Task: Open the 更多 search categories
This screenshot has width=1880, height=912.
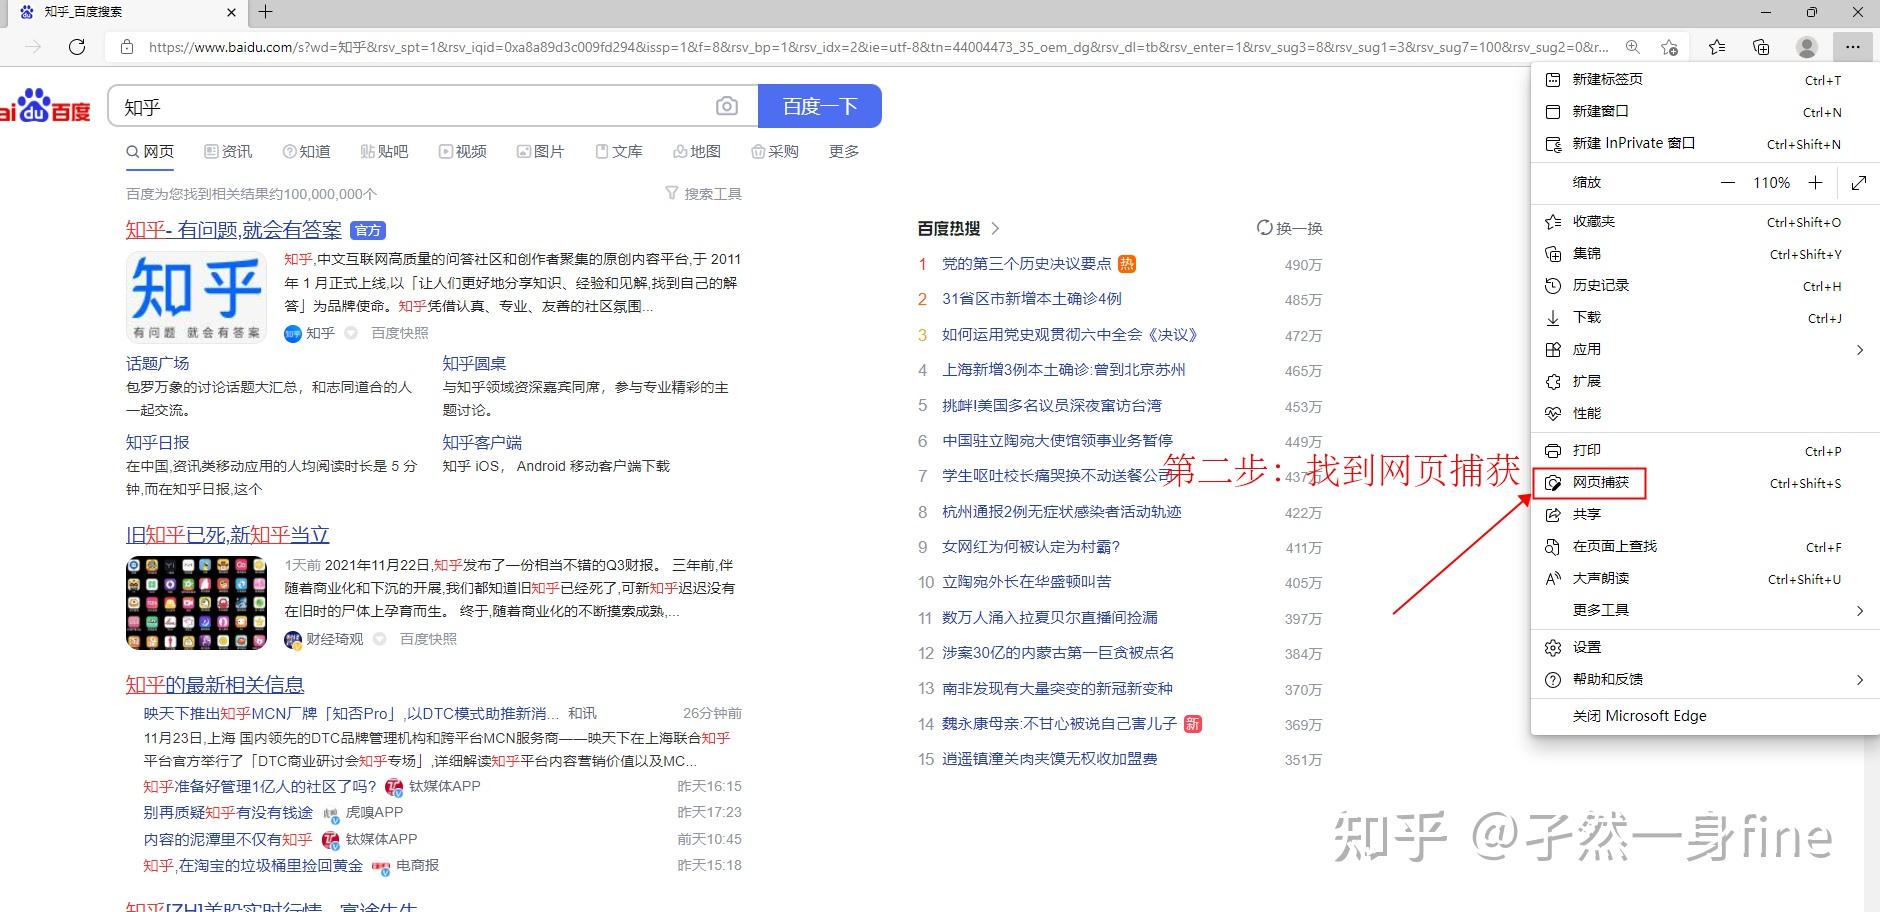Action: 844,151
